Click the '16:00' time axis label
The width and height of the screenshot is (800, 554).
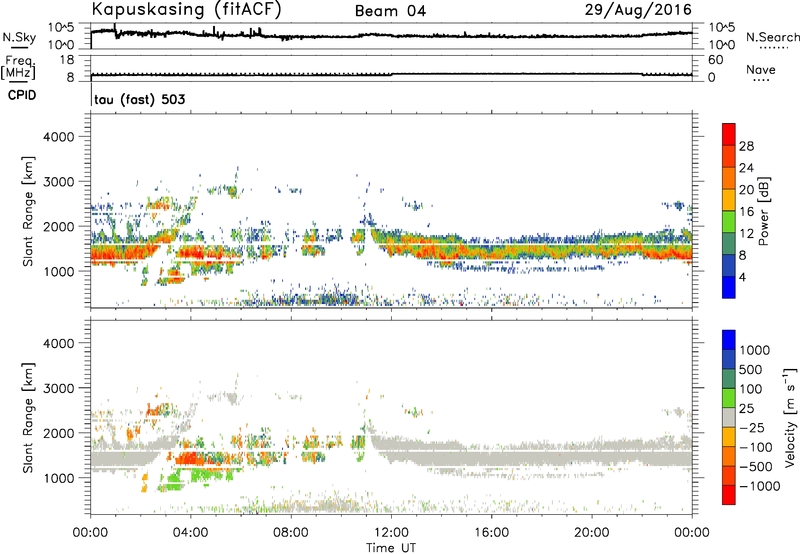(491, 533)
